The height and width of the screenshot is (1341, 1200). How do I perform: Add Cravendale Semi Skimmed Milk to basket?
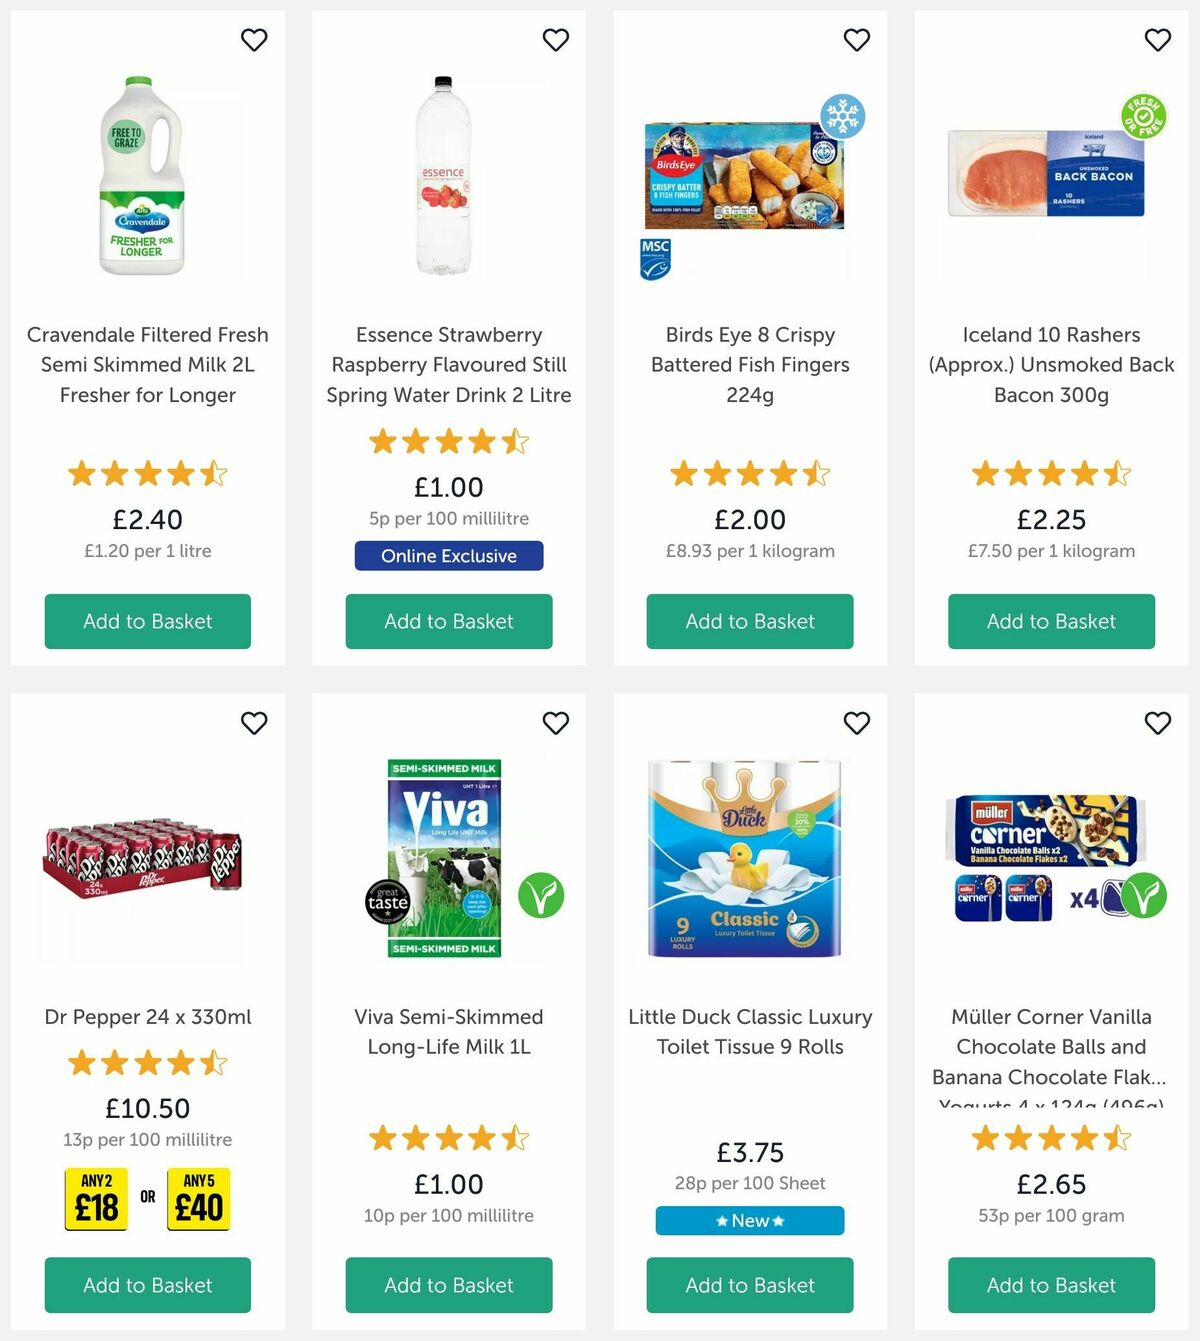[147, 621]
